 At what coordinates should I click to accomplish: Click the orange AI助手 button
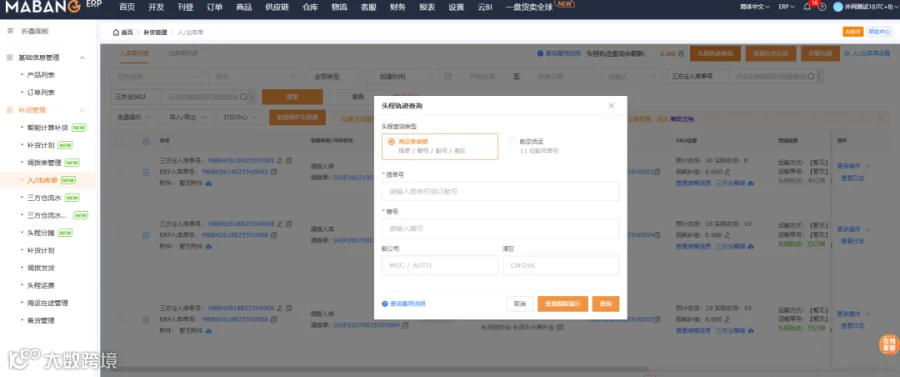(852, 32)
